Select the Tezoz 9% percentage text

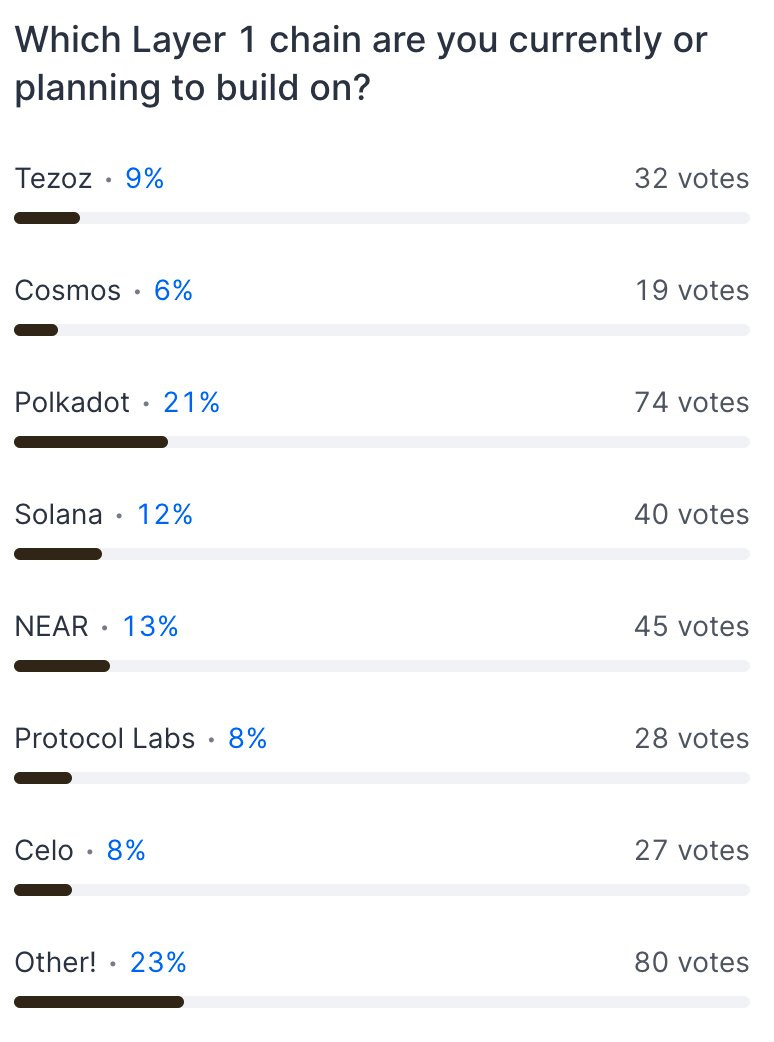[144, 178]
